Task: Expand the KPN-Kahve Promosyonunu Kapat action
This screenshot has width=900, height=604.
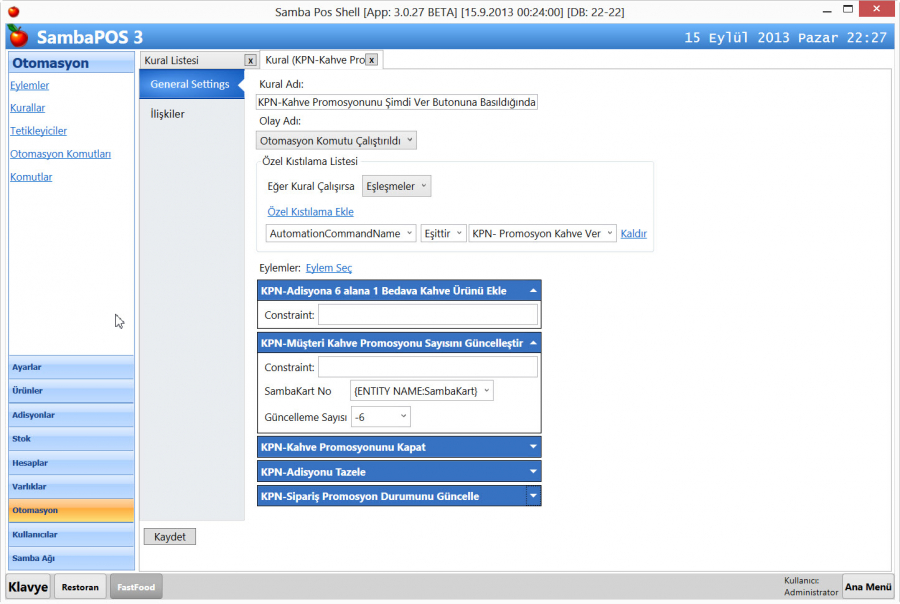Action: (533, 447)
